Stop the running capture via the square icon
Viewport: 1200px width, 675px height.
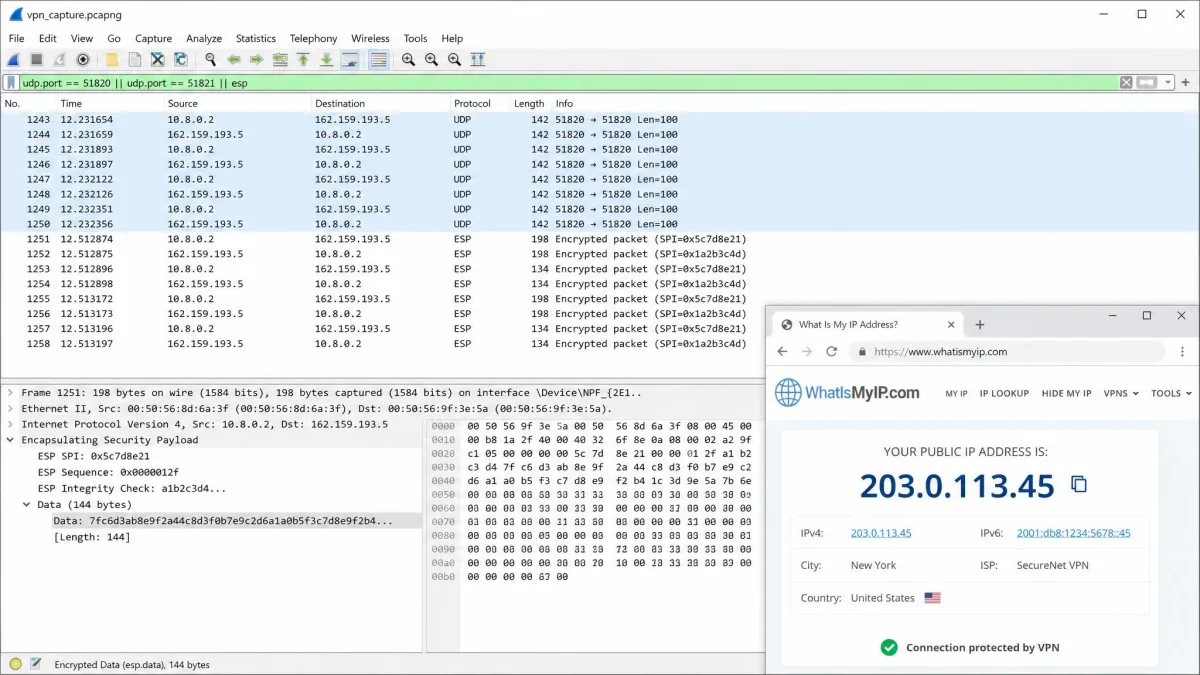pyautogui.click(x=36, y=60)
